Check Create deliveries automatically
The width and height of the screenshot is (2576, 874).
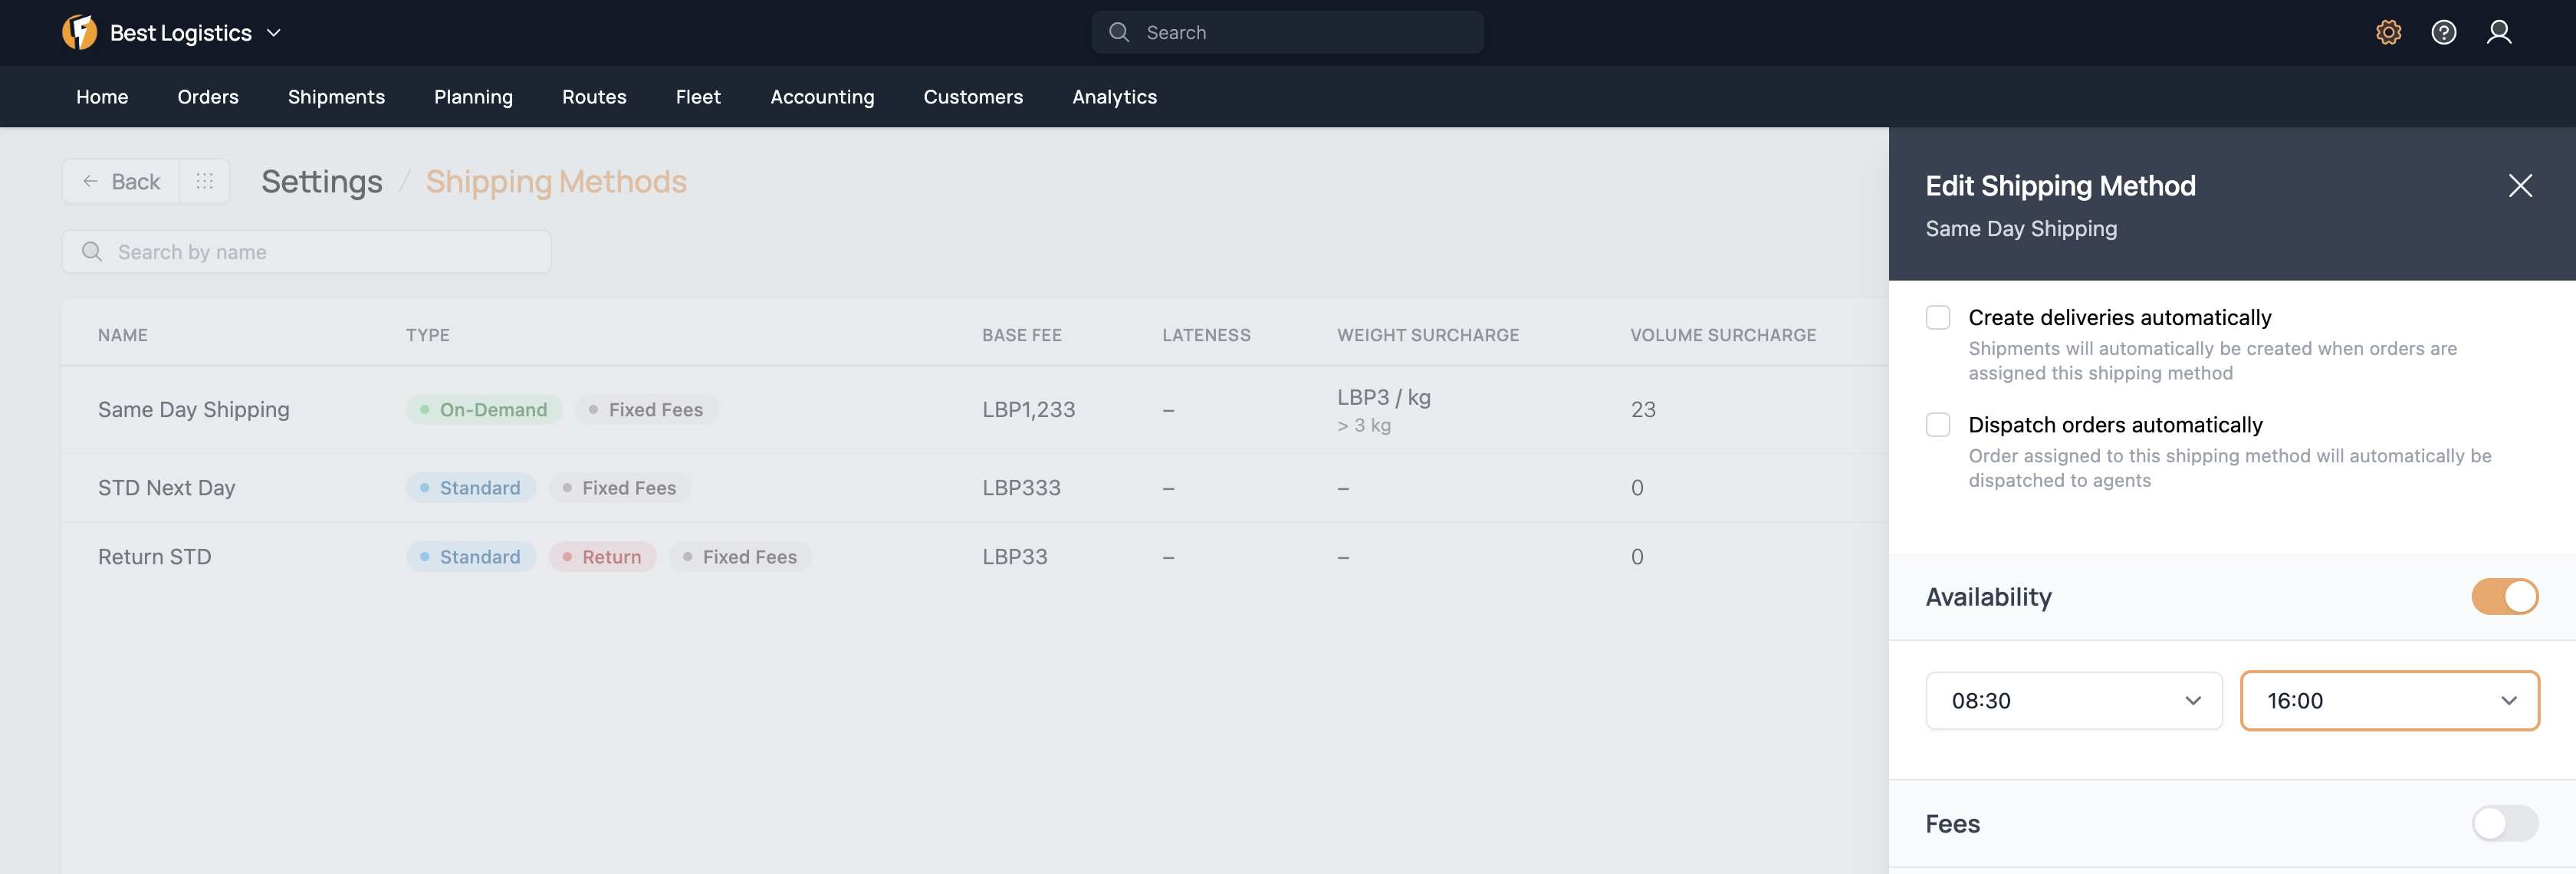(1938, 318)
